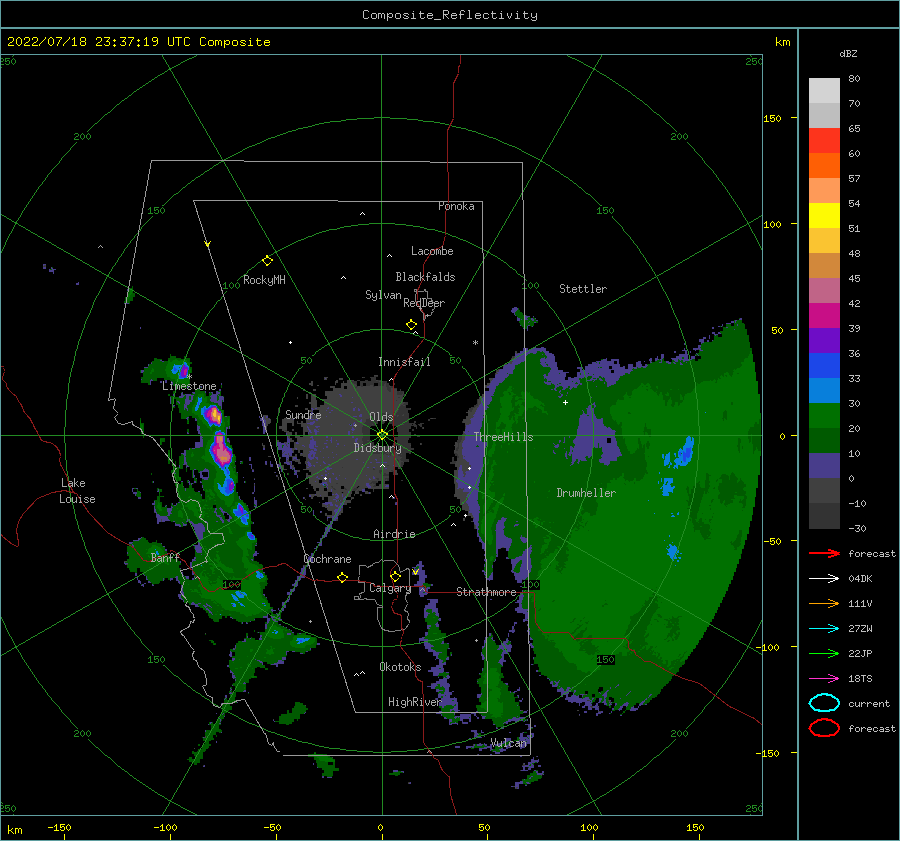This screenshot has width=900, height=841.
Task: Click the Limestone label on map
Action: click(x=189, y=386)
